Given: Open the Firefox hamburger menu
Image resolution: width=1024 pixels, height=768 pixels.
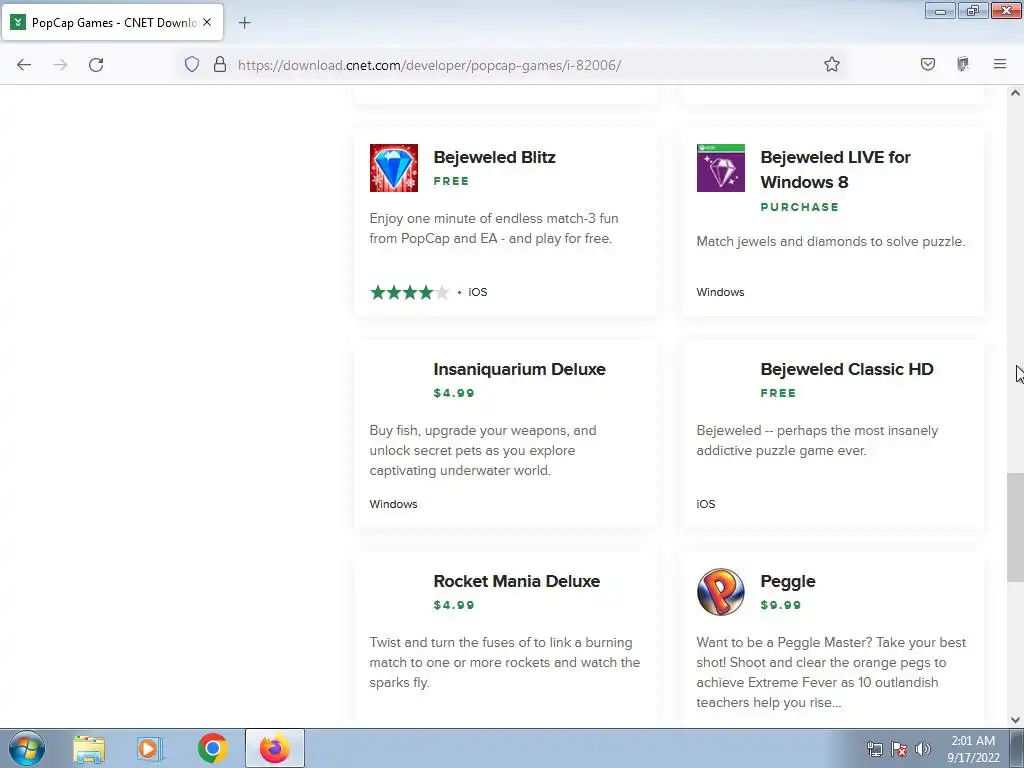Looking at the screenshot, I should [1000, 64].
